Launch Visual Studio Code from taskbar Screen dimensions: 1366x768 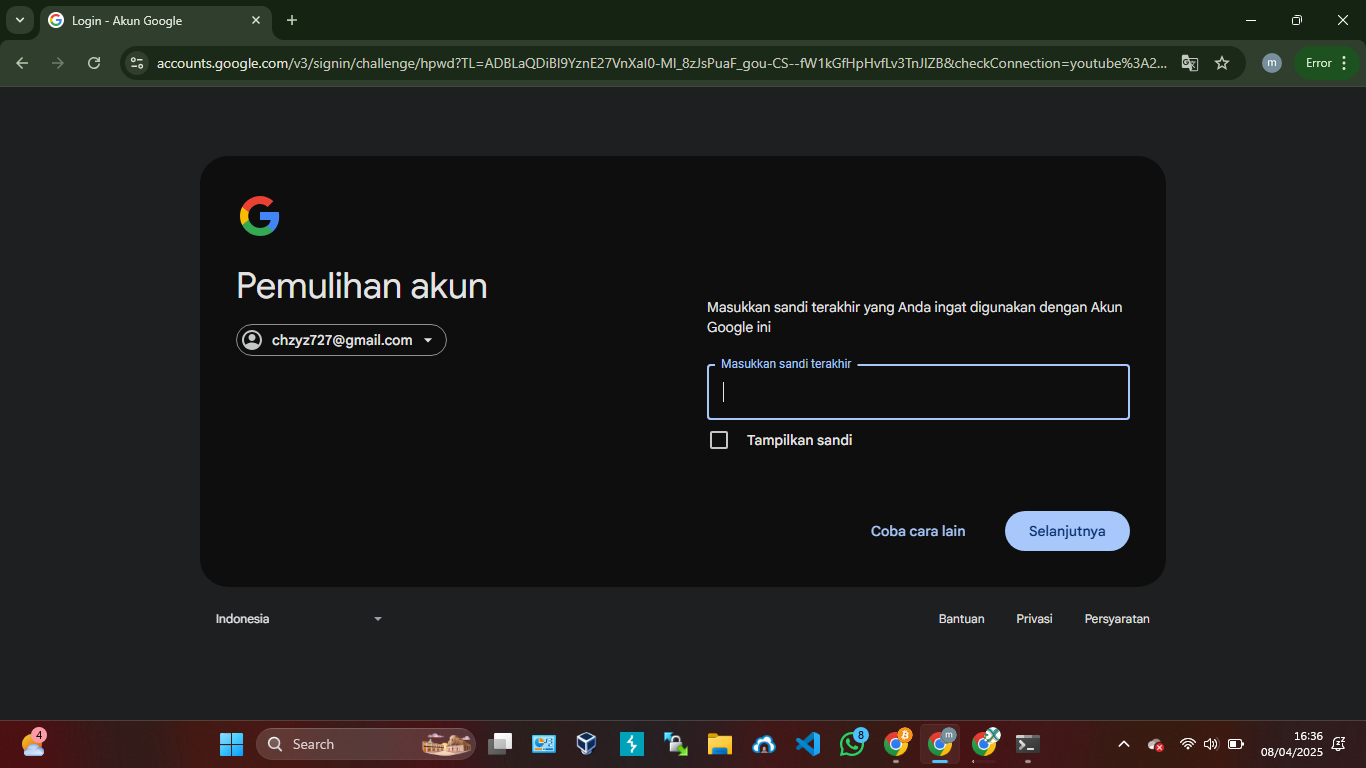(808, 744)
